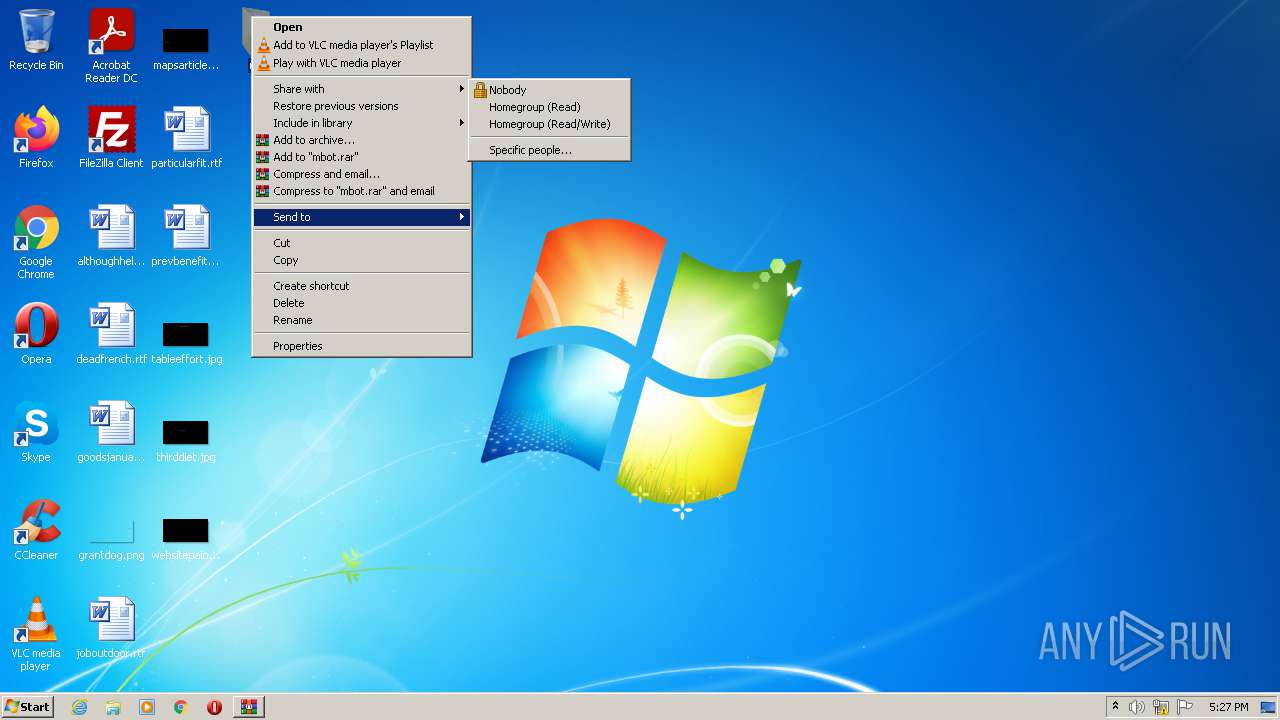Click the VLC media player desktop shortcut

(x=36, y=634)
